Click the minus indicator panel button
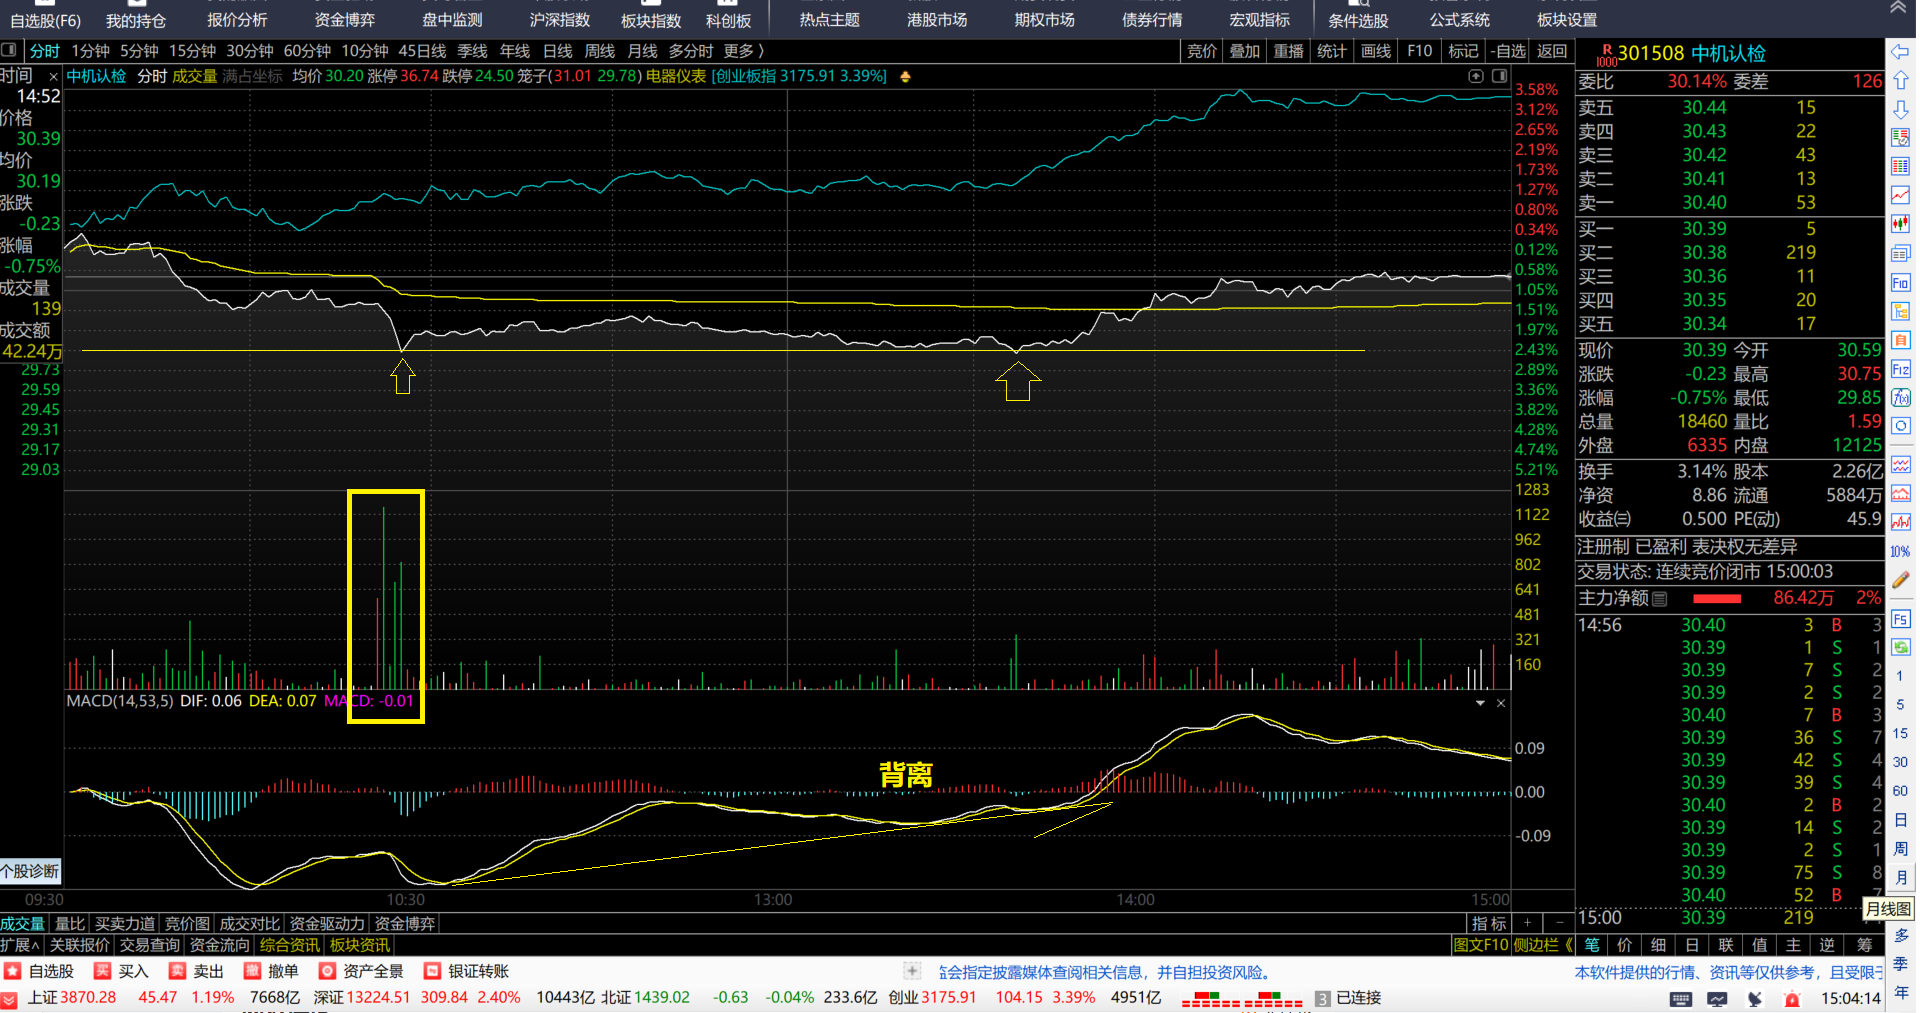 click(1559, 923)
